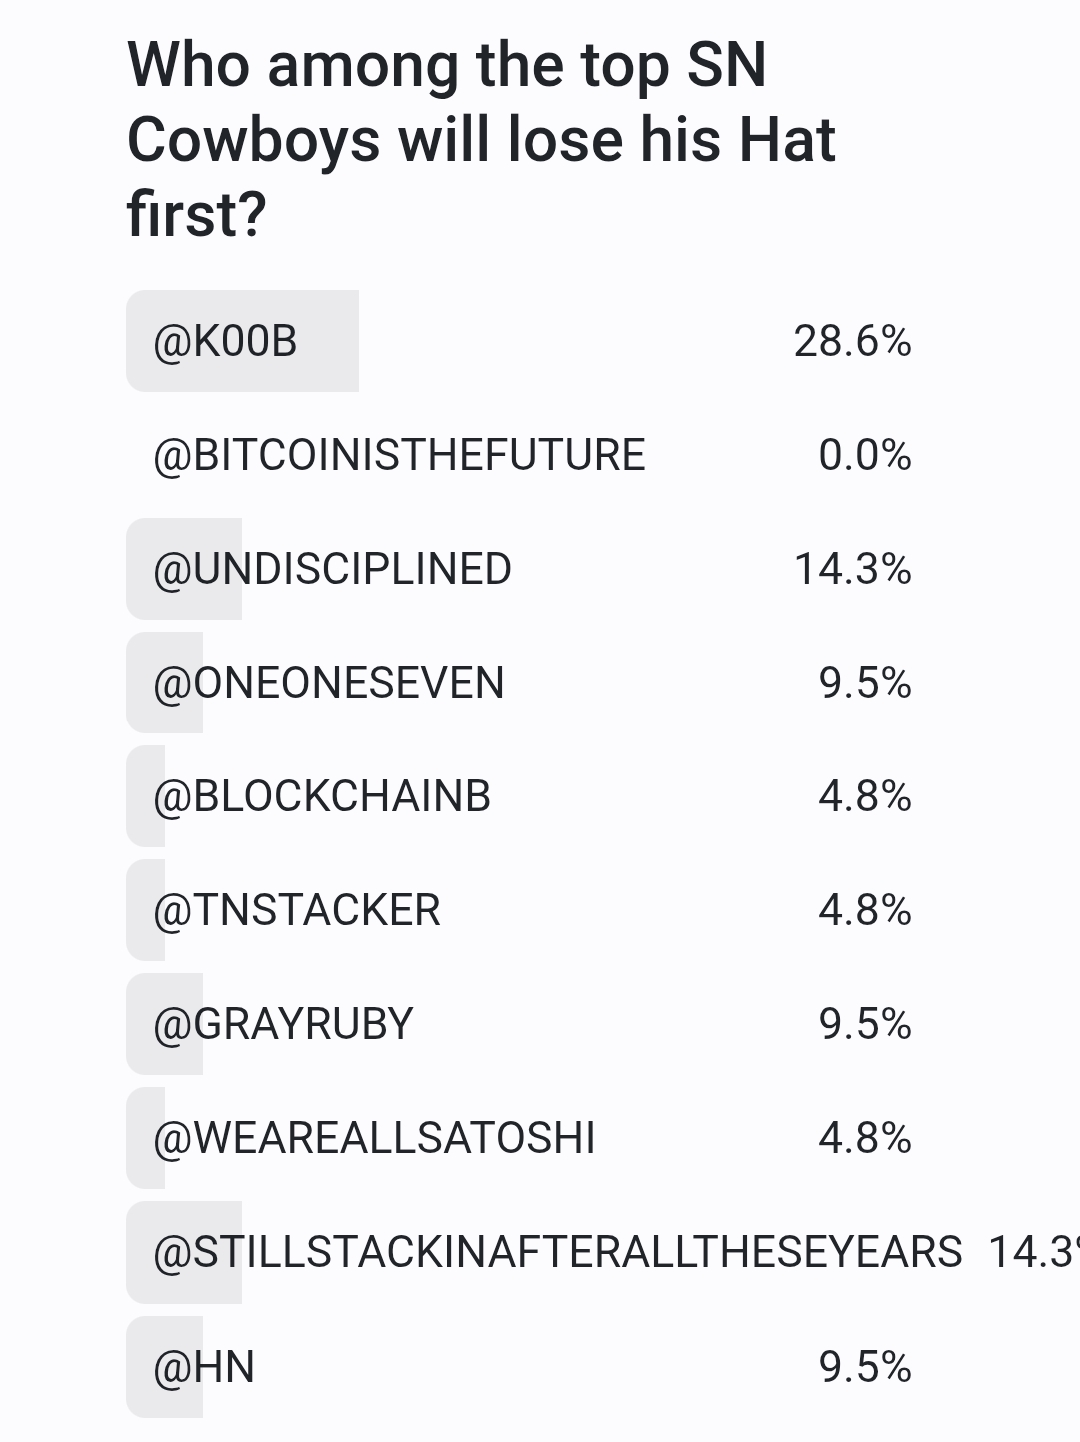Click the 4.8% result beside @TNSTACKER
The image size is (1080, 1442).
pyautogui.click(x=865, y=911)
